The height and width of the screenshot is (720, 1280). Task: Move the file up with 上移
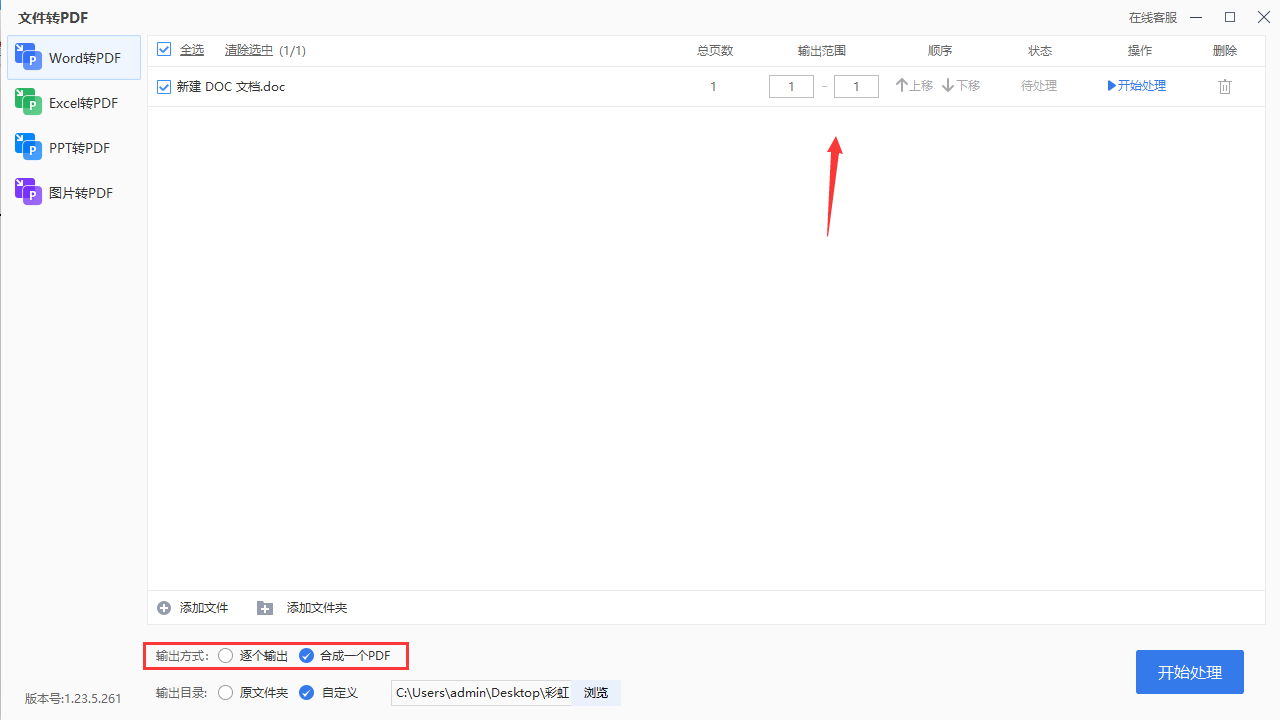(x=914, y=86)
